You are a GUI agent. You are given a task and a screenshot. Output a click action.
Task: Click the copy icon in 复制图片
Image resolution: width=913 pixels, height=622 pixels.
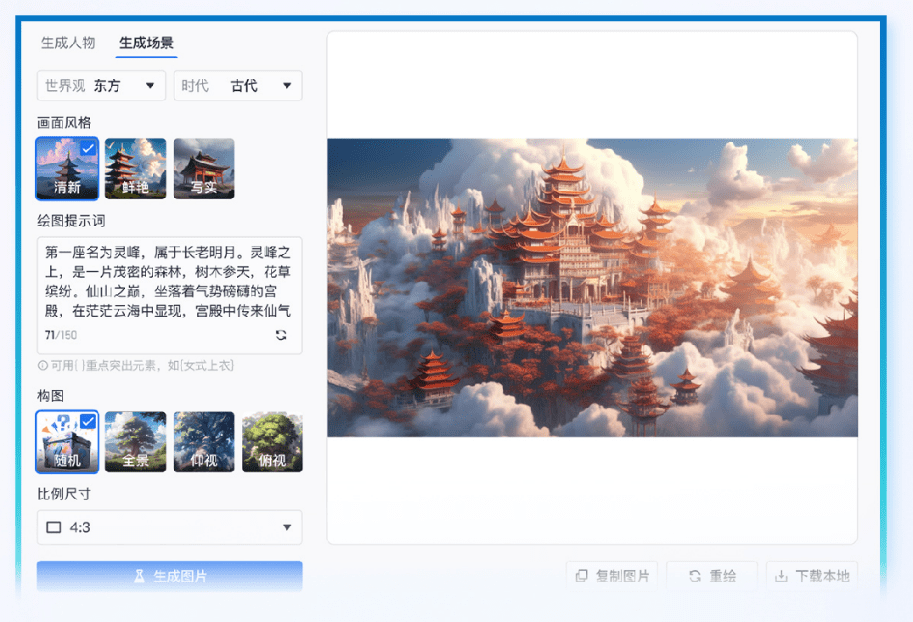pyautogui.click(x=581, y=576)
